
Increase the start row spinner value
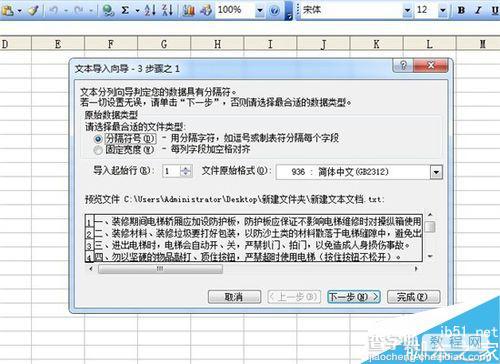186,168
